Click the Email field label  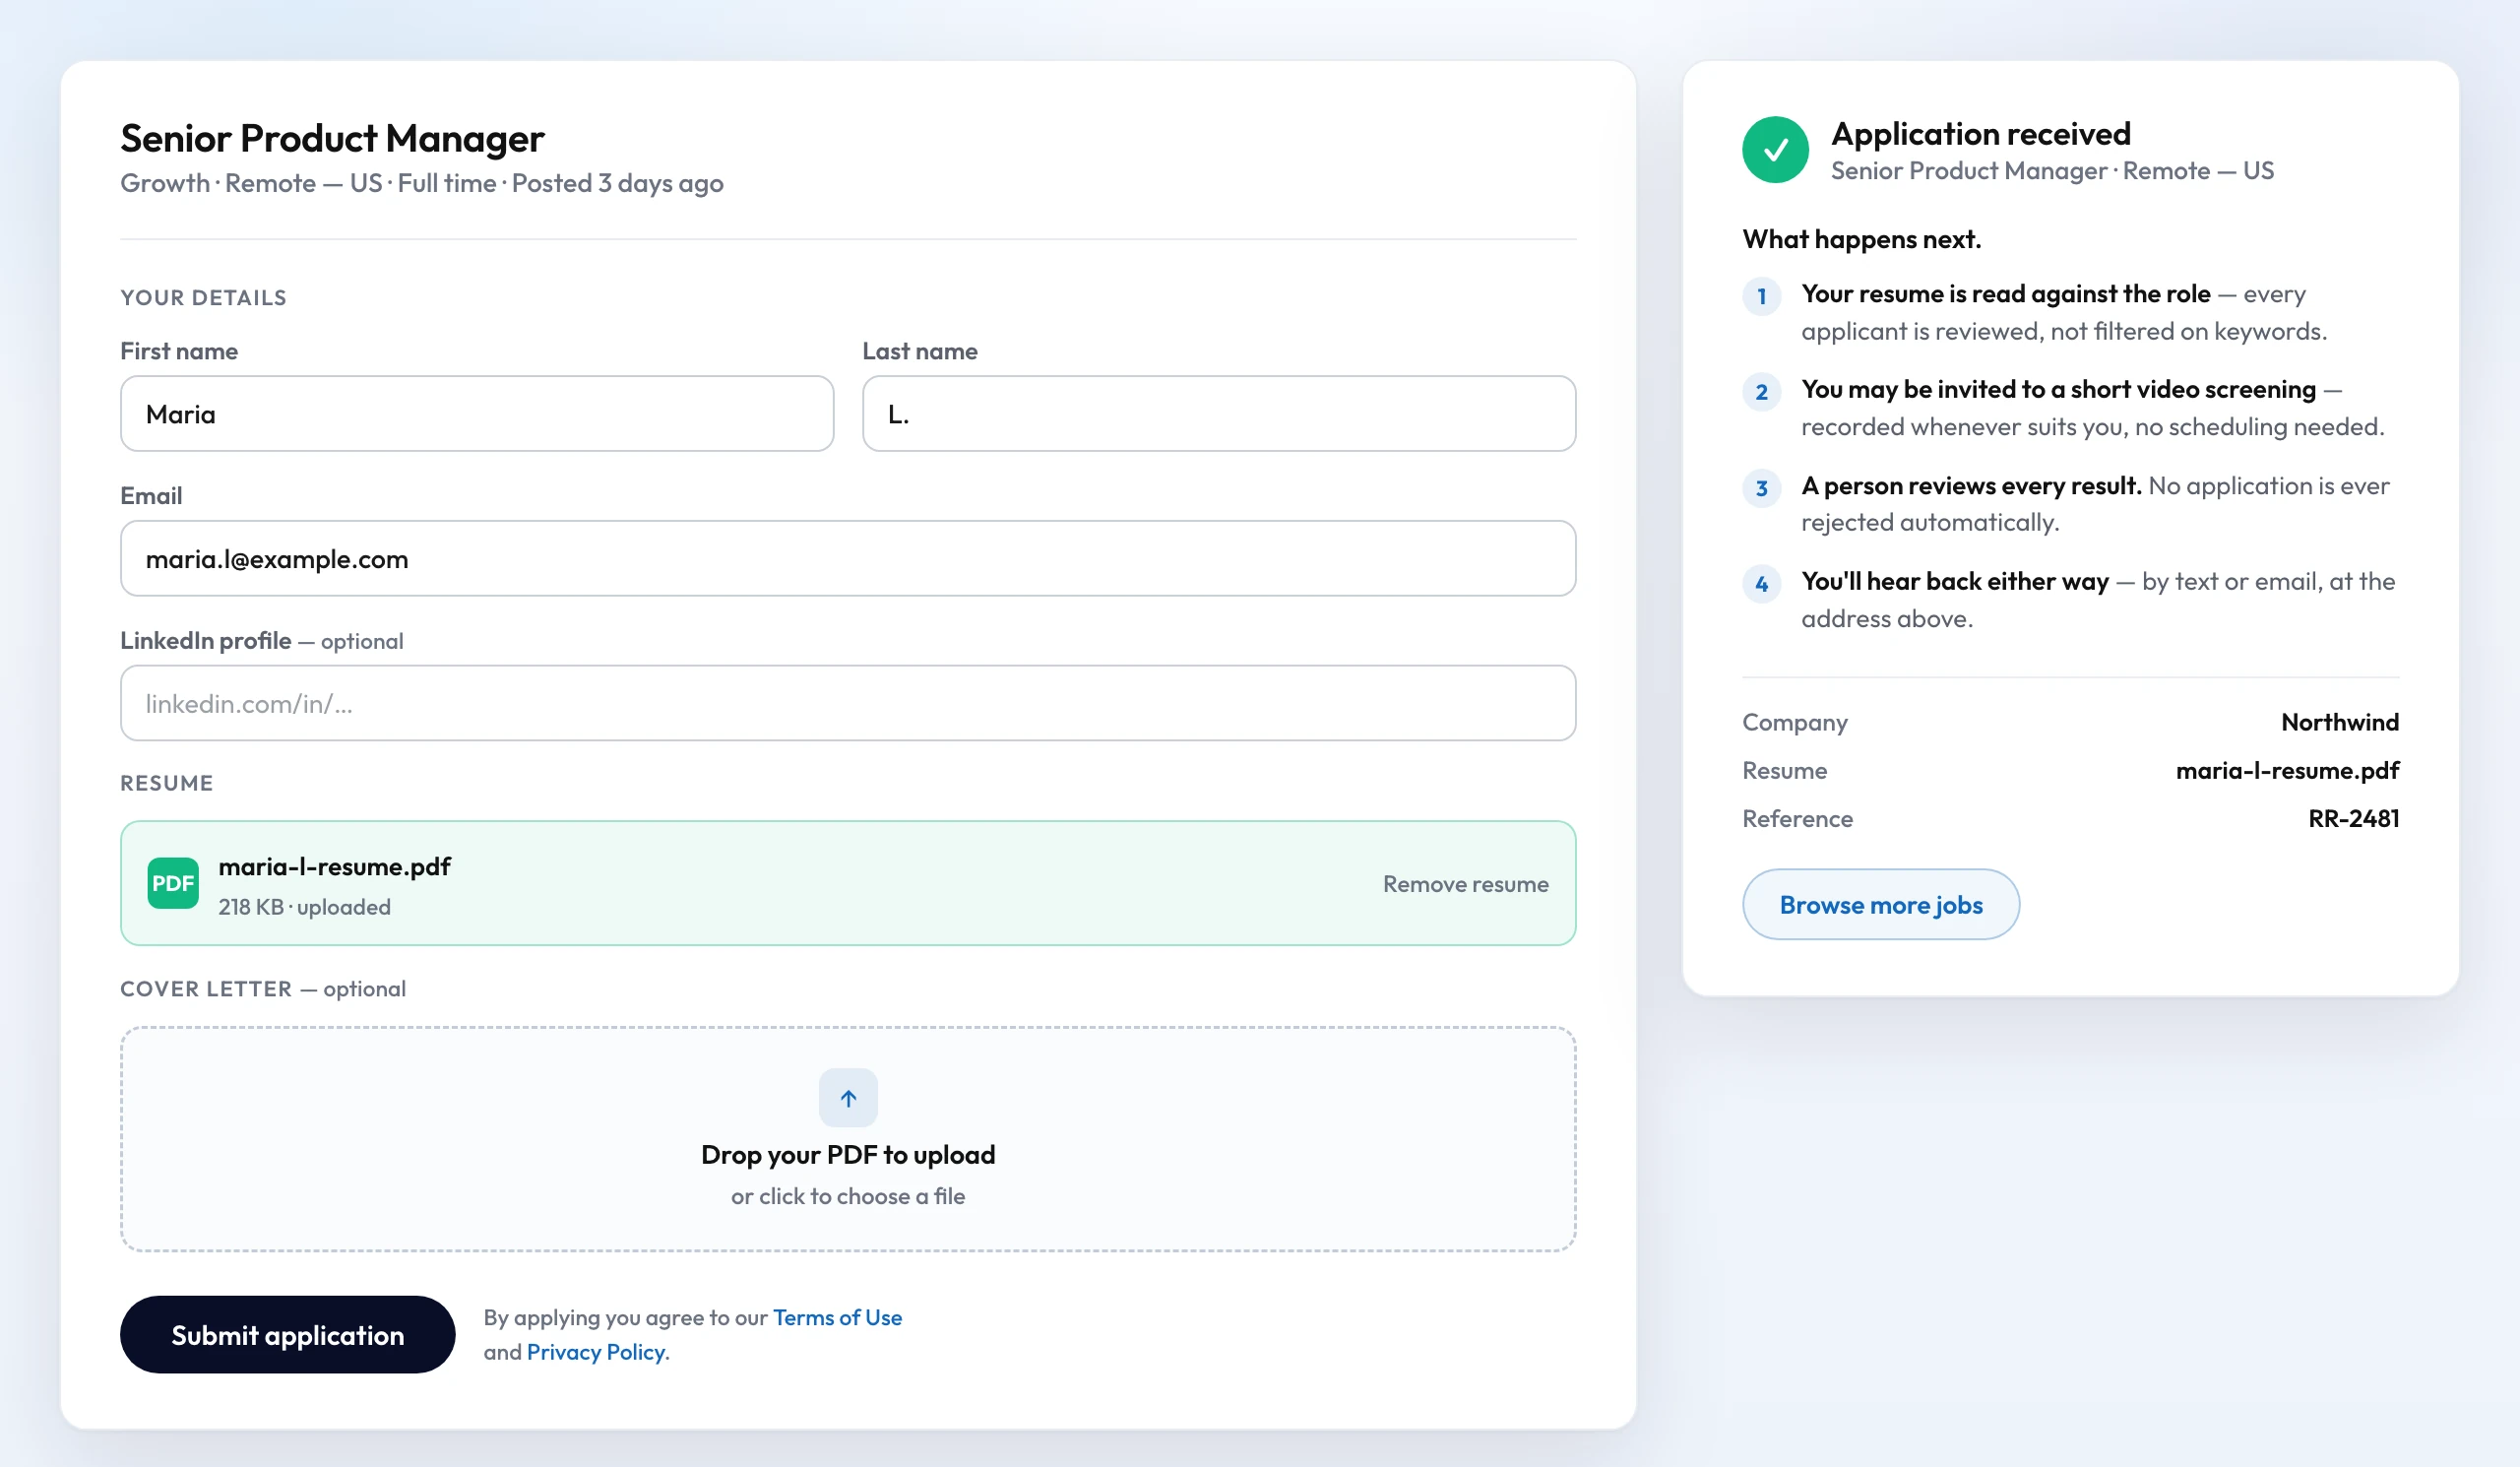click(x=151, y=496)
